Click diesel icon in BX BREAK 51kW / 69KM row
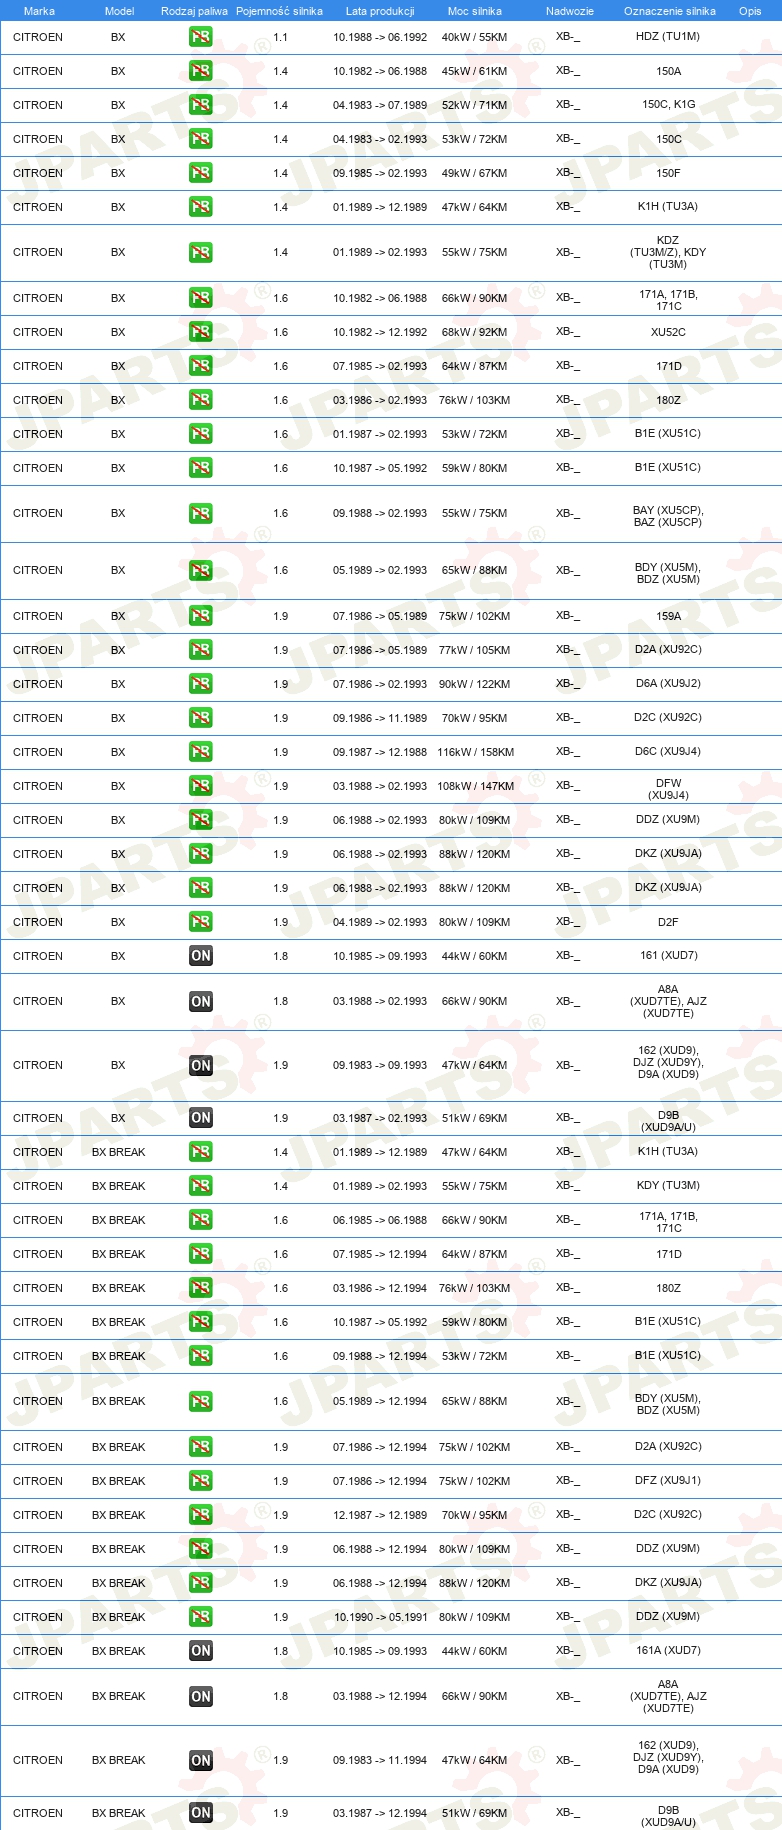782x1830 pixels. 201,1813
